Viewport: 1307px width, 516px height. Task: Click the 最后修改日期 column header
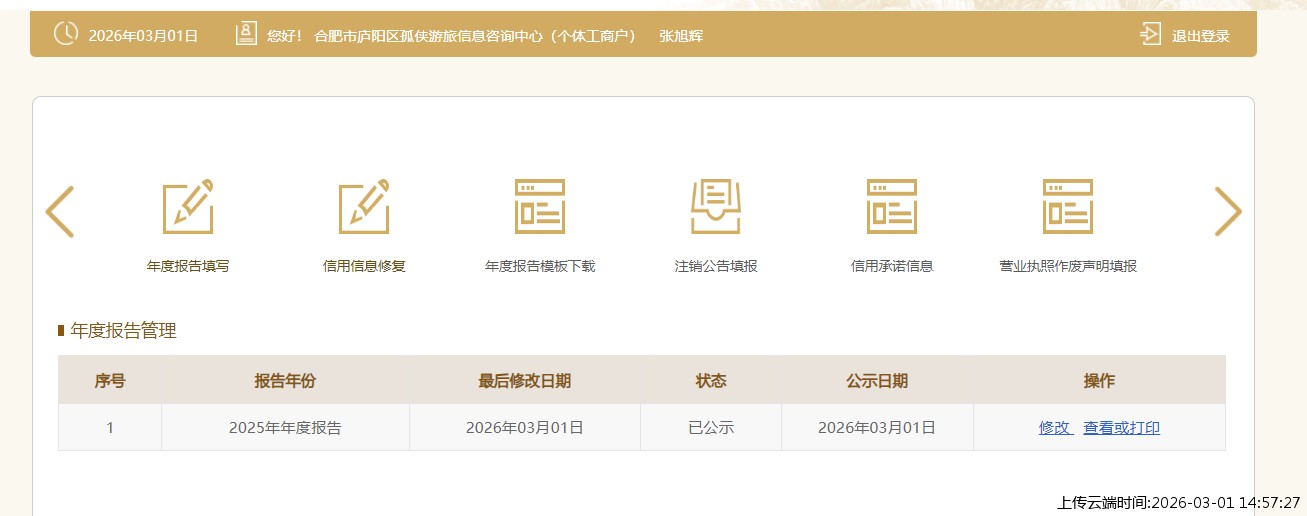525,380
